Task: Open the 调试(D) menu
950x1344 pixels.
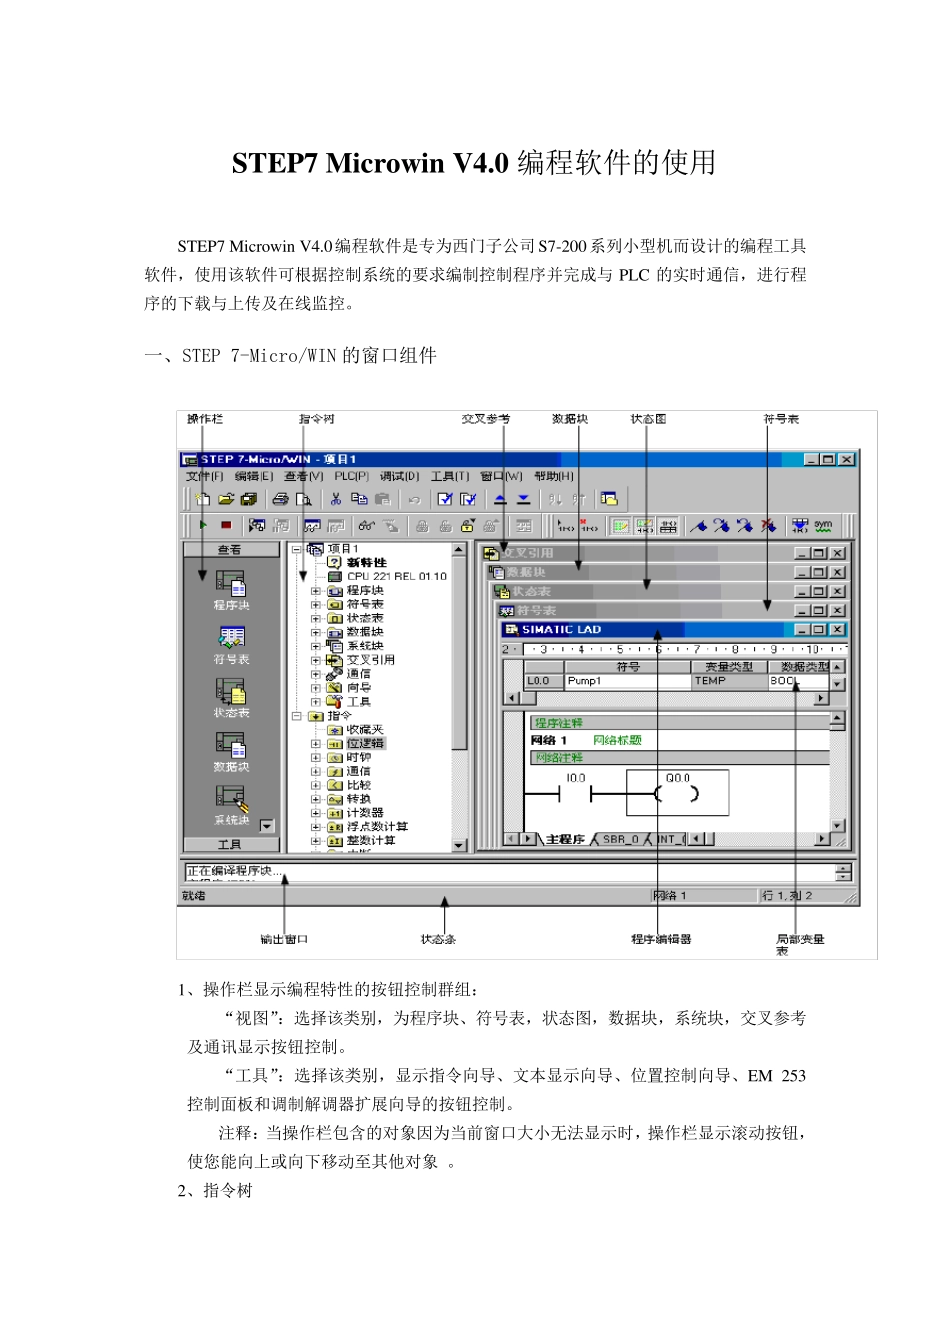Action: tap(400, 477)
